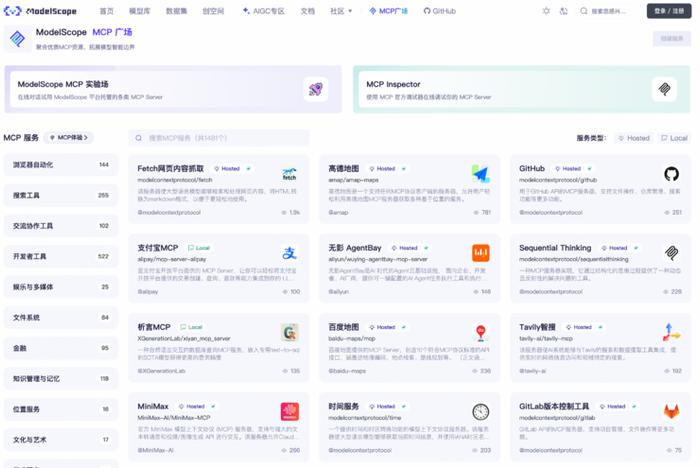700x468 pixels.
Task: Select the 交流协作工具 category
Action: pyautogui.click(x=61, y=226)
